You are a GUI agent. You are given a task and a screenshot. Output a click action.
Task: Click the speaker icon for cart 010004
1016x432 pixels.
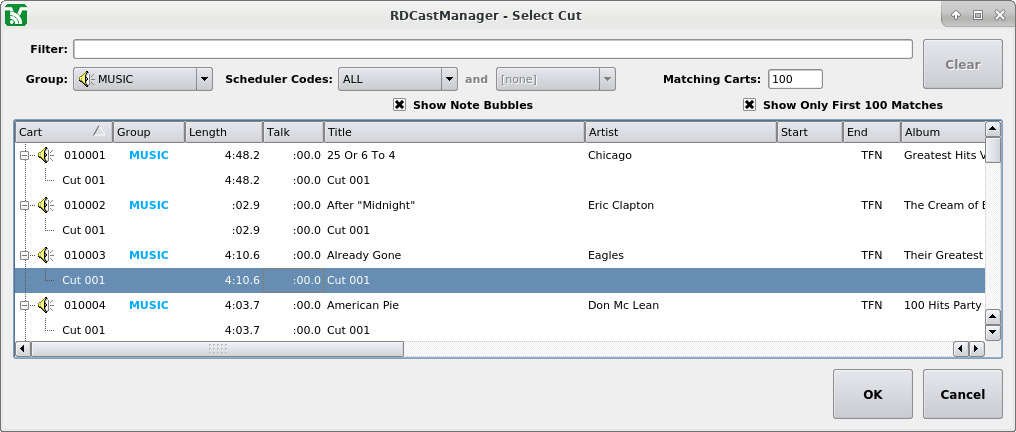(x=45, y=305)
